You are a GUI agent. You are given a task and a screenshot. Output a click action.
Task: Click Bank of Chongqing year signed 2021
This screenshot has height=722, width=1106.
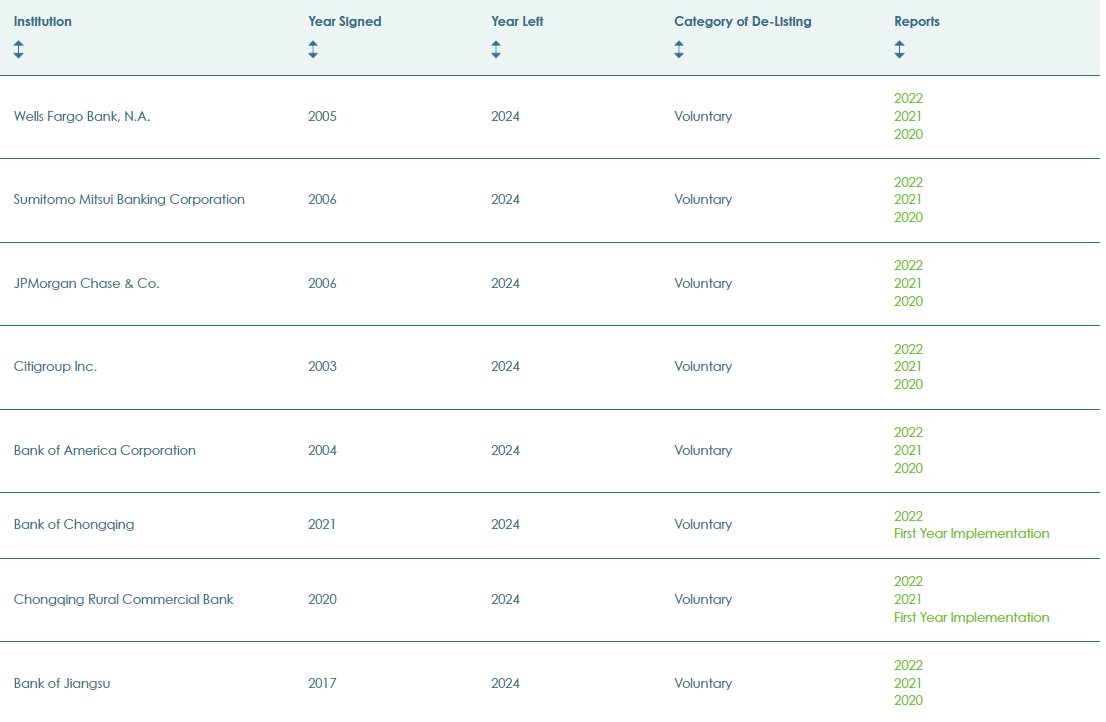tap(322, 525)
